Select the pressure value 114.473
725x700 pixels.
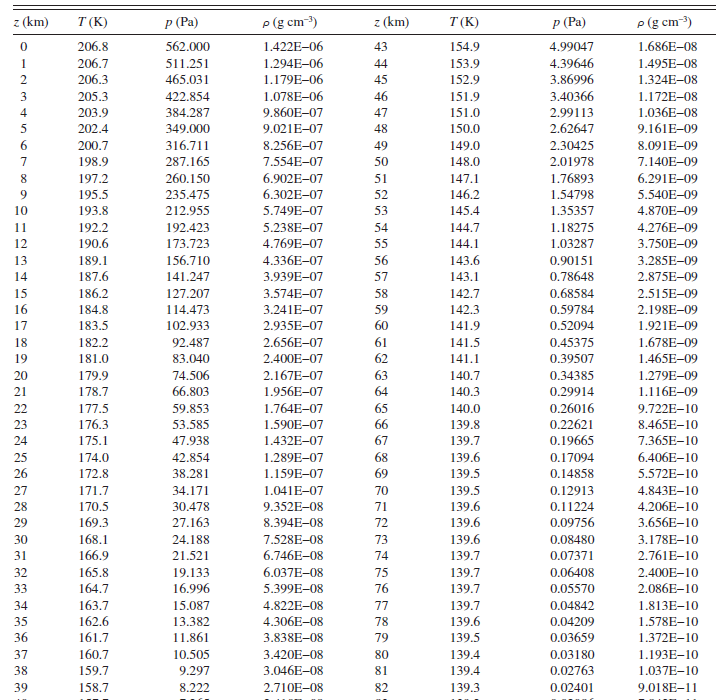pos(188,309)
